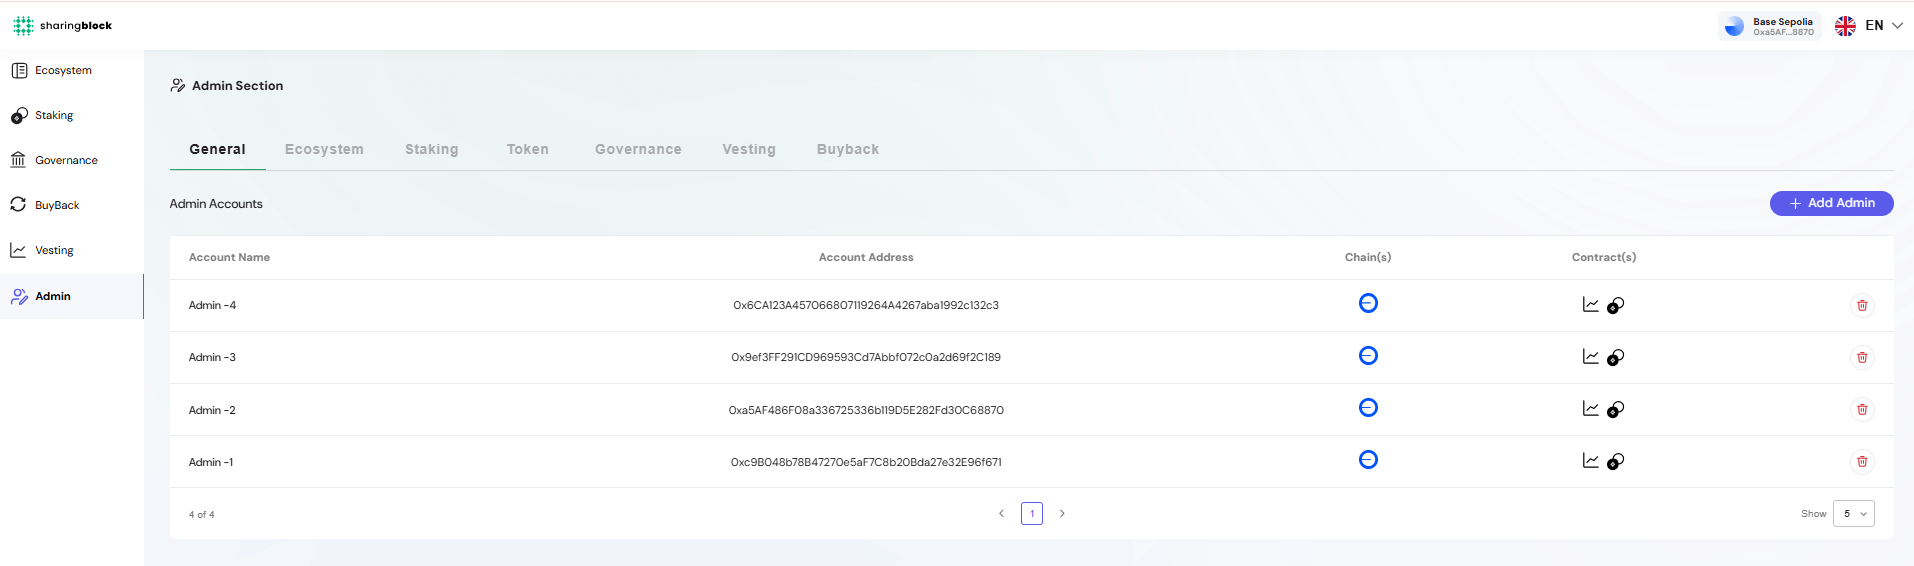This screenshot has width=1914, height=566.
Task: Open the Base Sepolia wallet menu
Action: [x=1769, y=26]
